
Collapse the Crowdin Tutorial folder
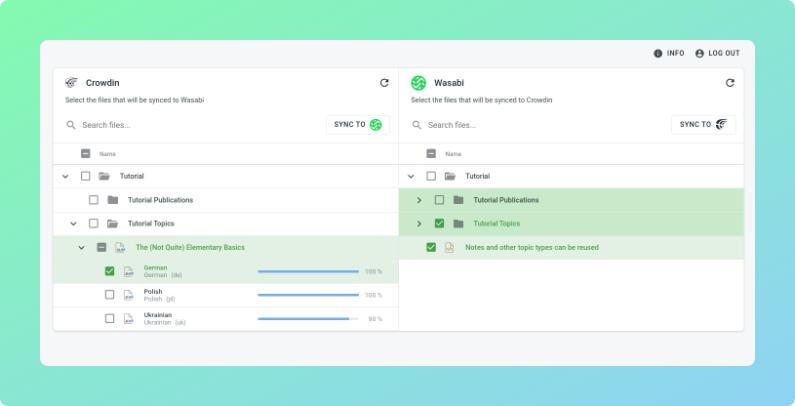click(x=65, y=176)
